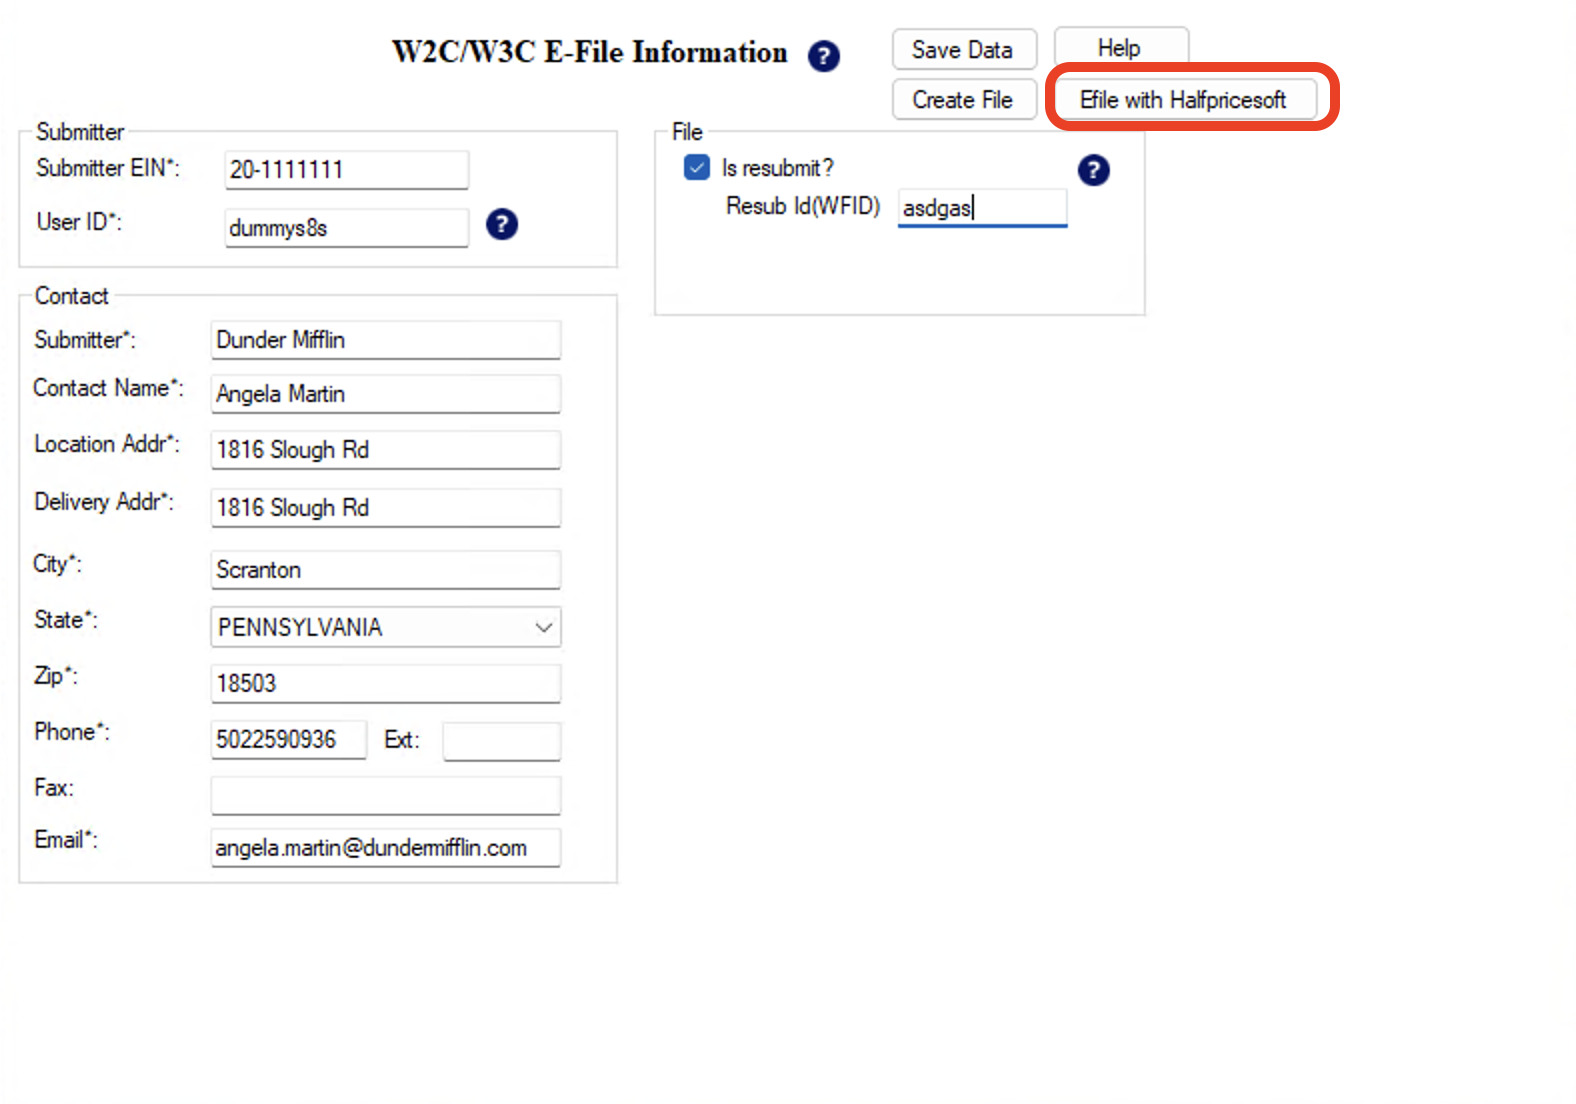Focus the phone Ext field
This screenshot has height=1104, width=1576.
[501, 741]
